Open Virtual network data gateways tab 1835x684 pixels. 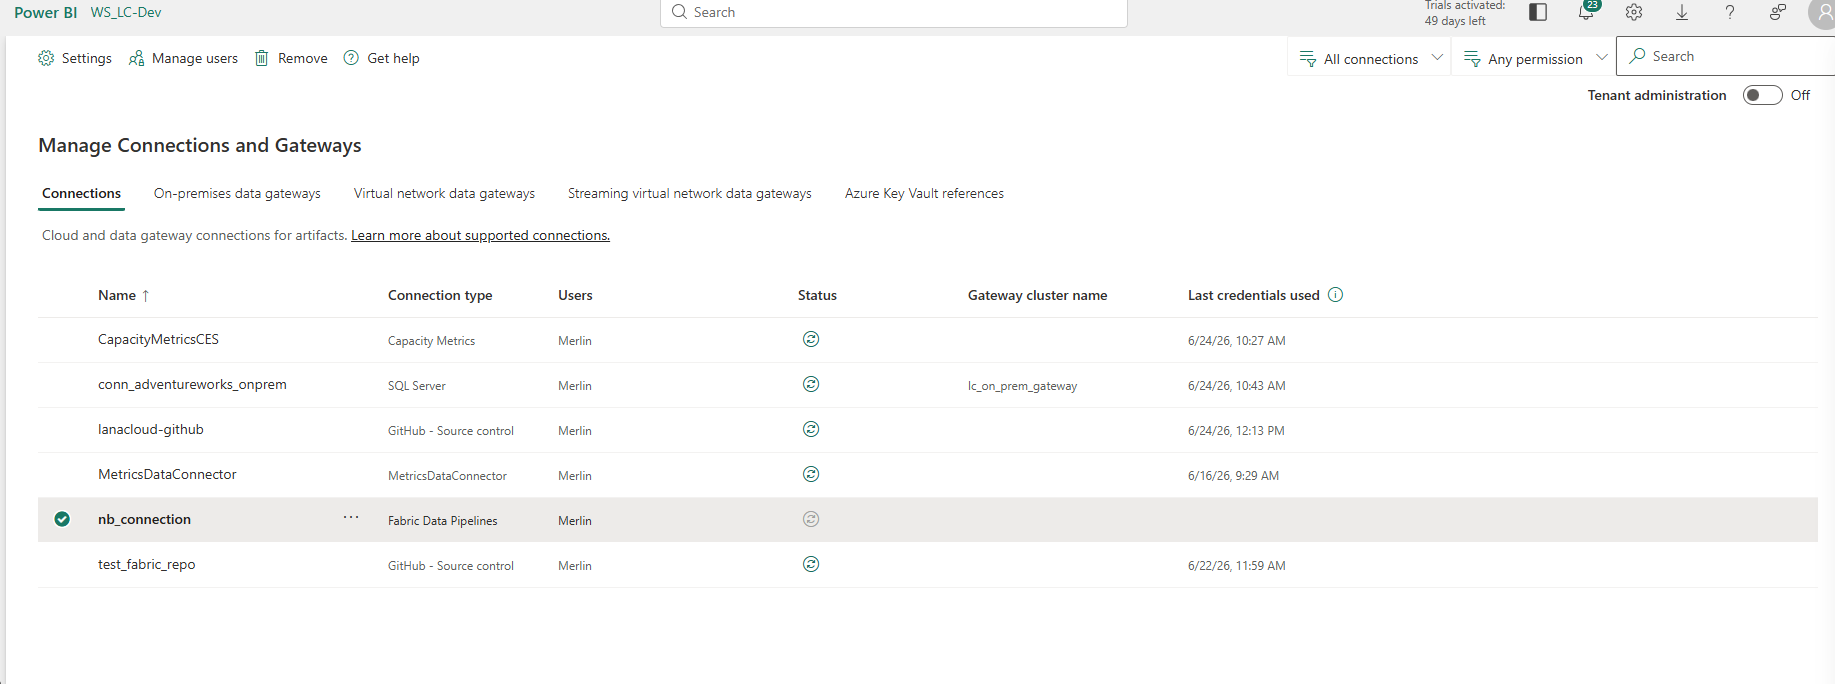[444, 193]
